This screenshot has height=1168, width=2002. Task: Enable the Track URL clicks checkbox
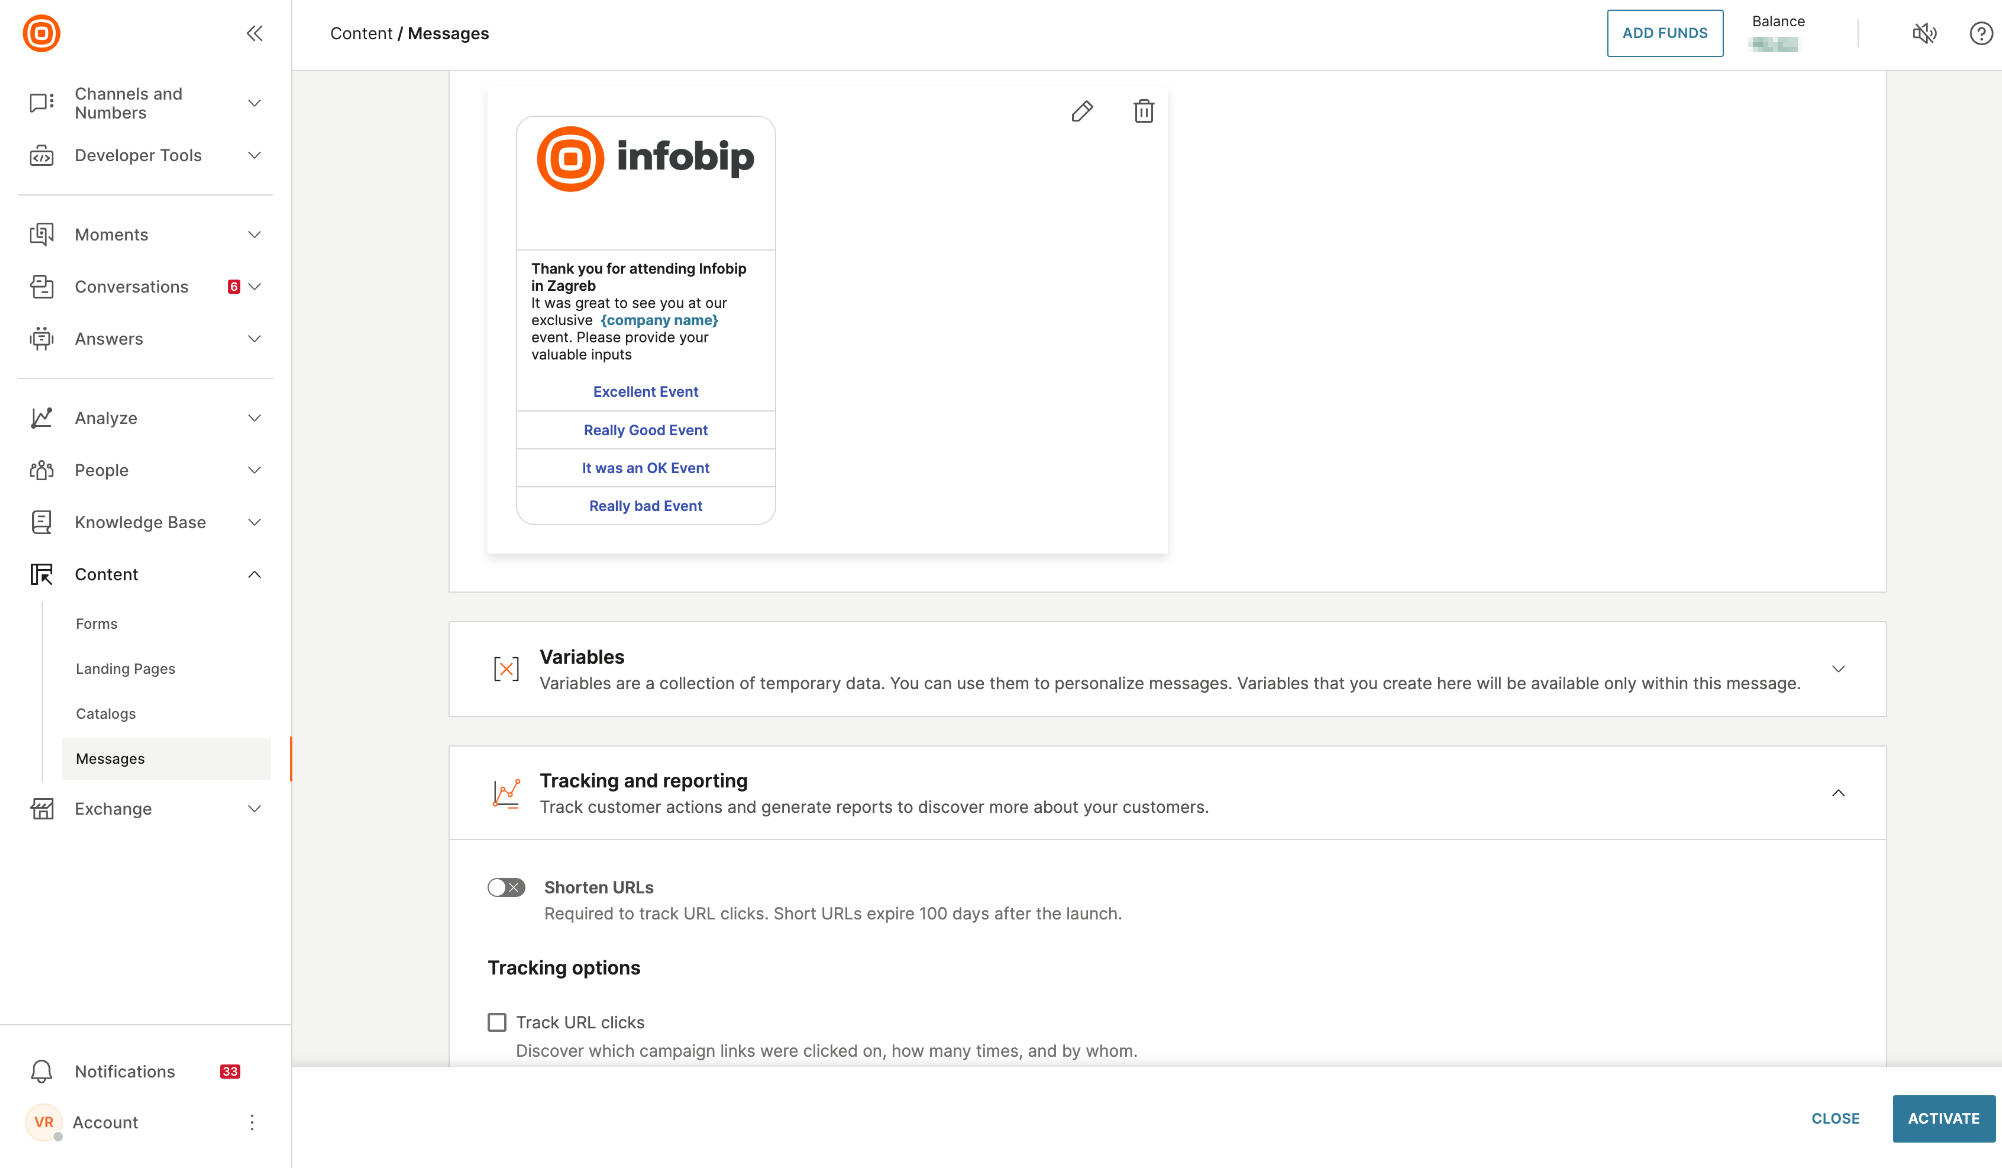[x=496, y=1022]
